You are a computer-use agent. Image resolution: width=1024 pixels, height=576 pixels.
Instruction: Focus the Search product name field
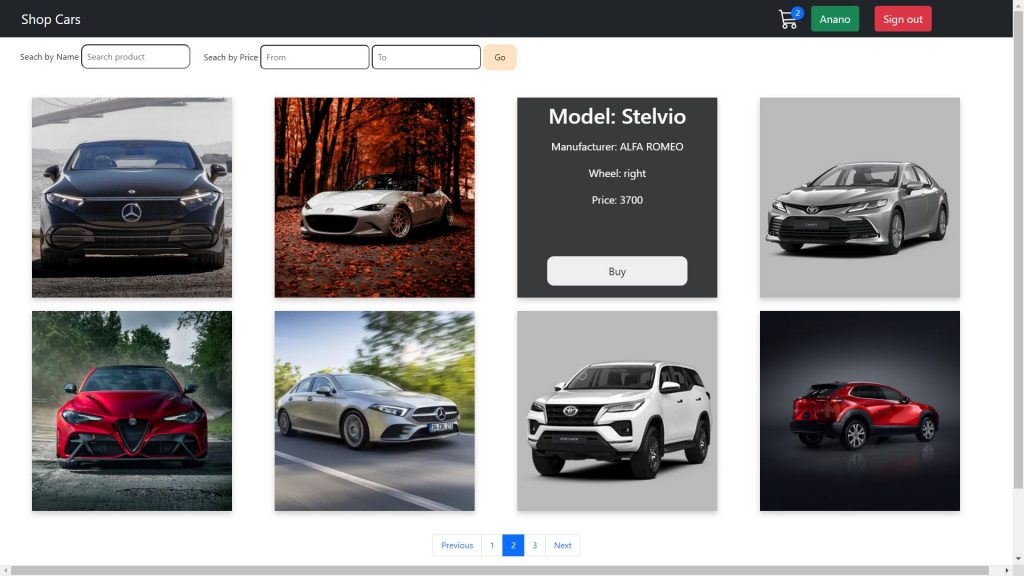136,57
